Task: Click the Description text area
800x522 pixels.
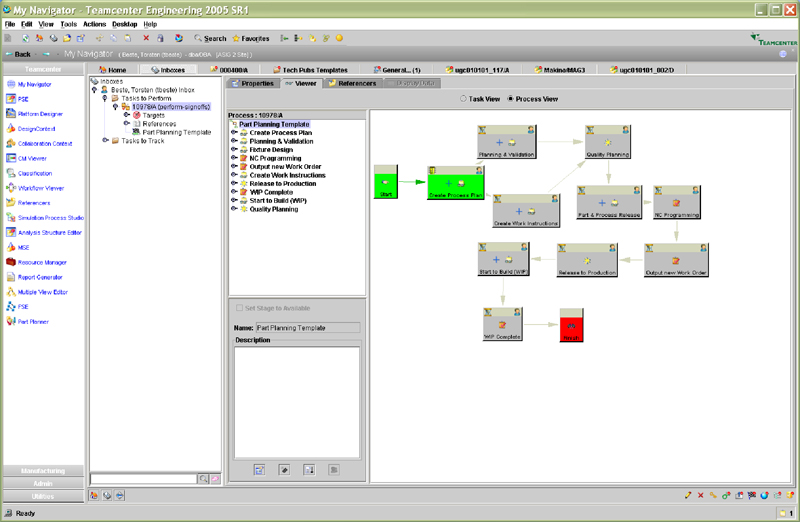Action: point(297,402)
